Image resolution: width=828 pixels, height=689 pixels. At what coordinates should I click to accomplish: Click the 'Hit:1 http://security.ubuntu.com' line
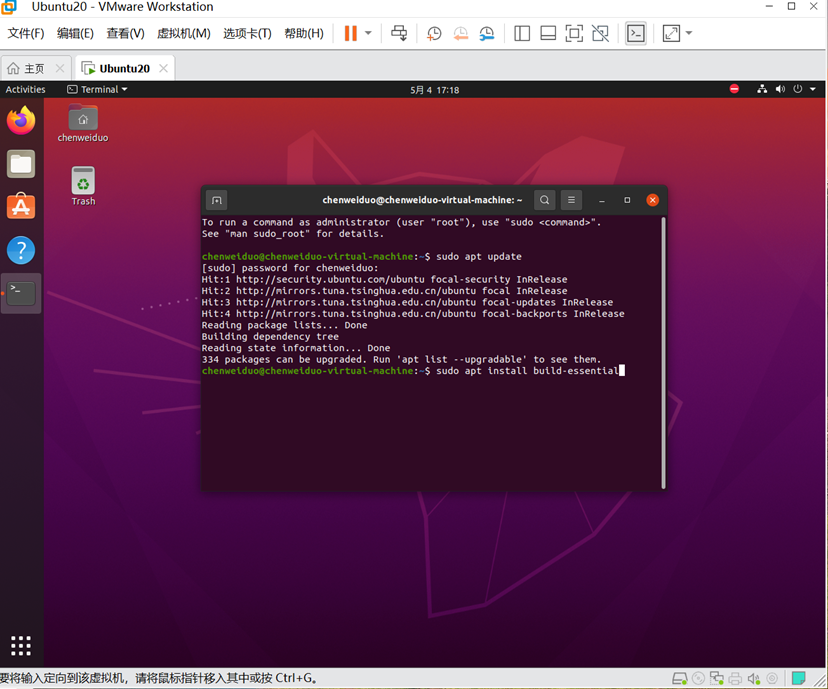384,279
